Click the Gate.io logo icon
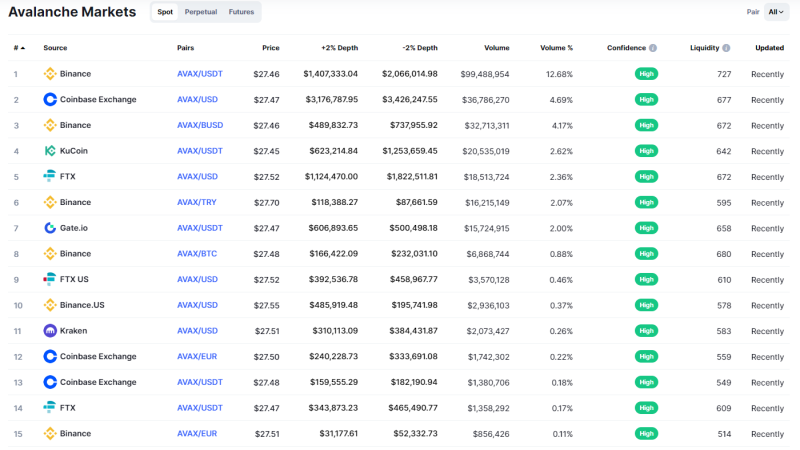Image resolution: width=800 pixels, height=450 pixels. click(49, 228)
